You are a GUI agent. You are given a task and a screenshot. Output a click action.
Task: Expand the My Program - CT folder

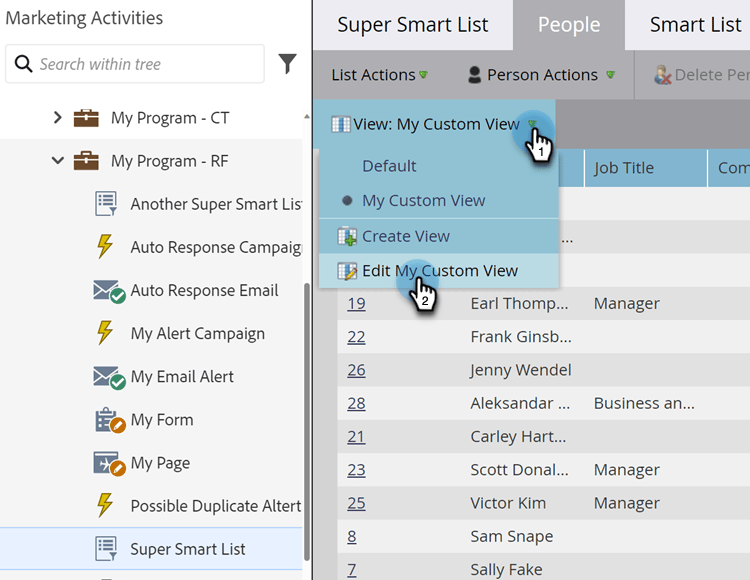[x=58, y=118]
